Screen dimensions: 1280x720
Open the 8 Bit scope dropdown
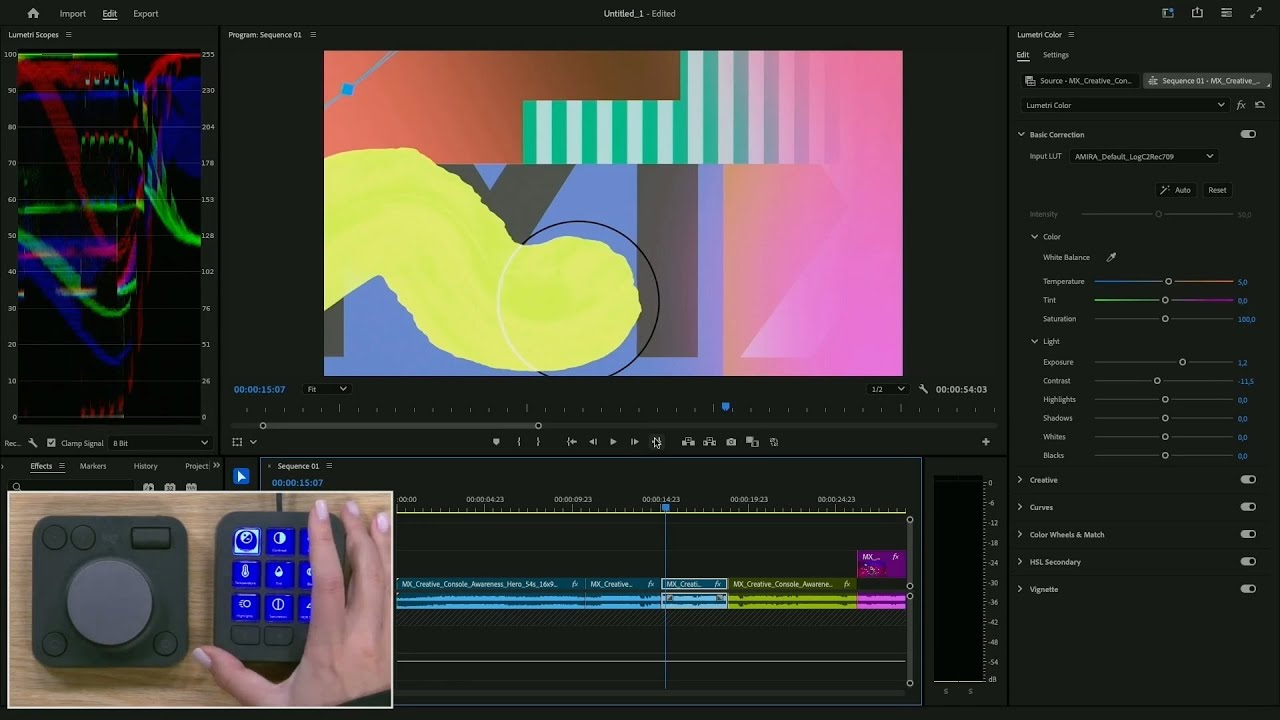coord(160,443)
